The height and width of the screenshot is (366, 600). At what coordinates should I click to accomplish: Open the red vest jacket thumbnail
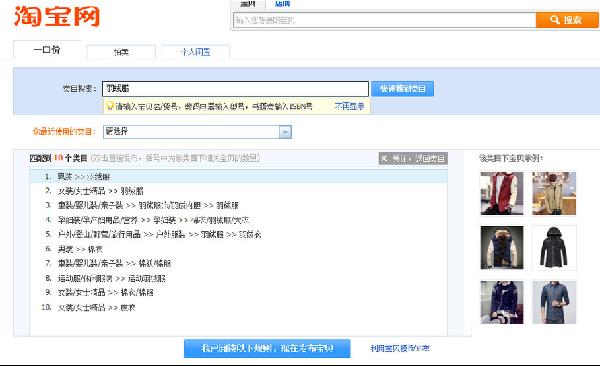[502, 193]
